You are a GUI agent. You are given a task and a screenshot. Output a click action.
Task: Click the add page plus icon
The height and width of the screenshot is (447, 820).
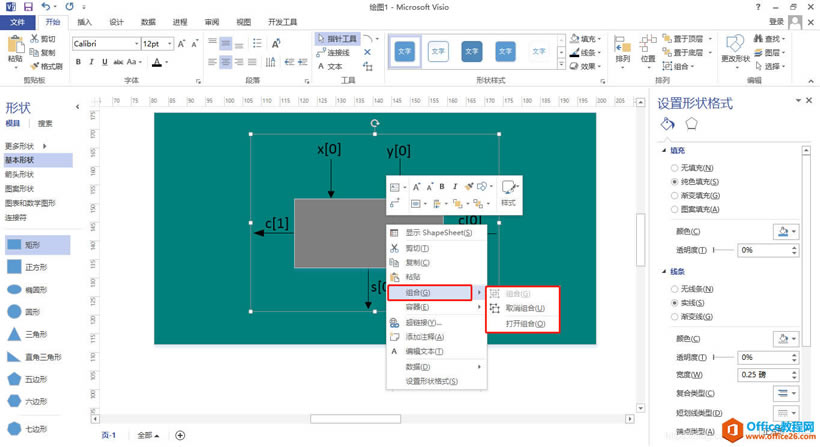(180, 435)
